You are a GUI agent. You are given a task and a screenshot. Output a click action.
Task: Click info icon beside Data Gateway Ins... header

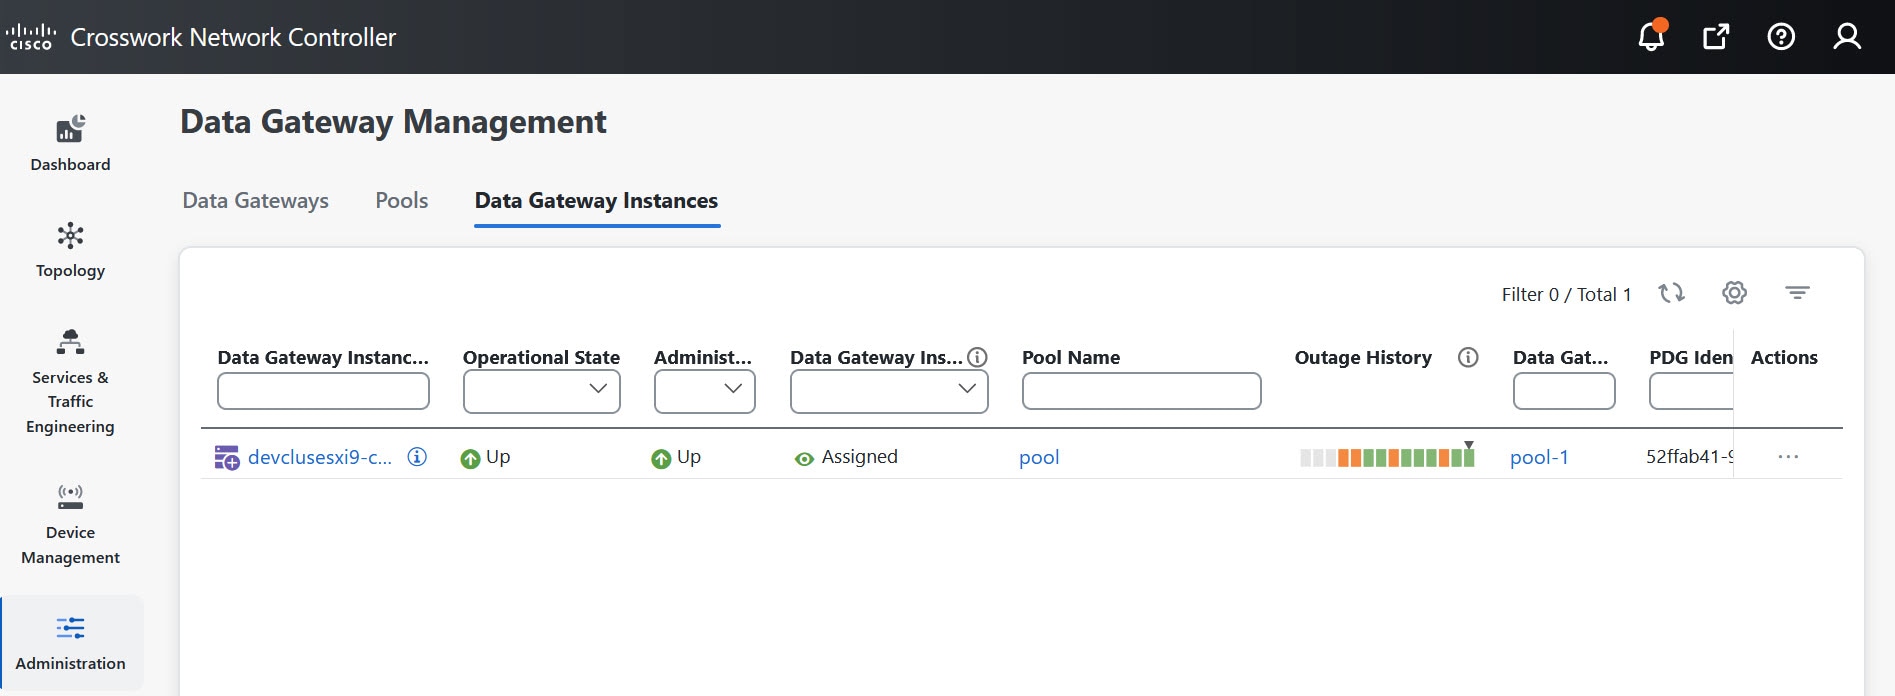[x=978, y=357]
